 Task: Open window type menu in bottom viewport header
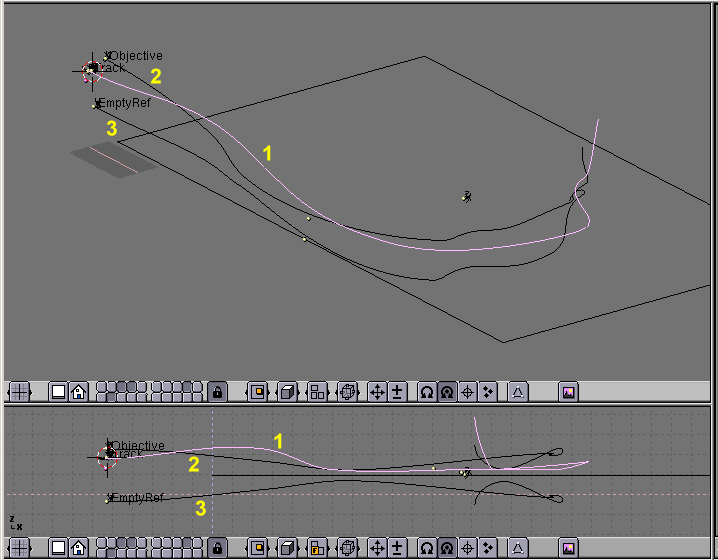[20, 547]
